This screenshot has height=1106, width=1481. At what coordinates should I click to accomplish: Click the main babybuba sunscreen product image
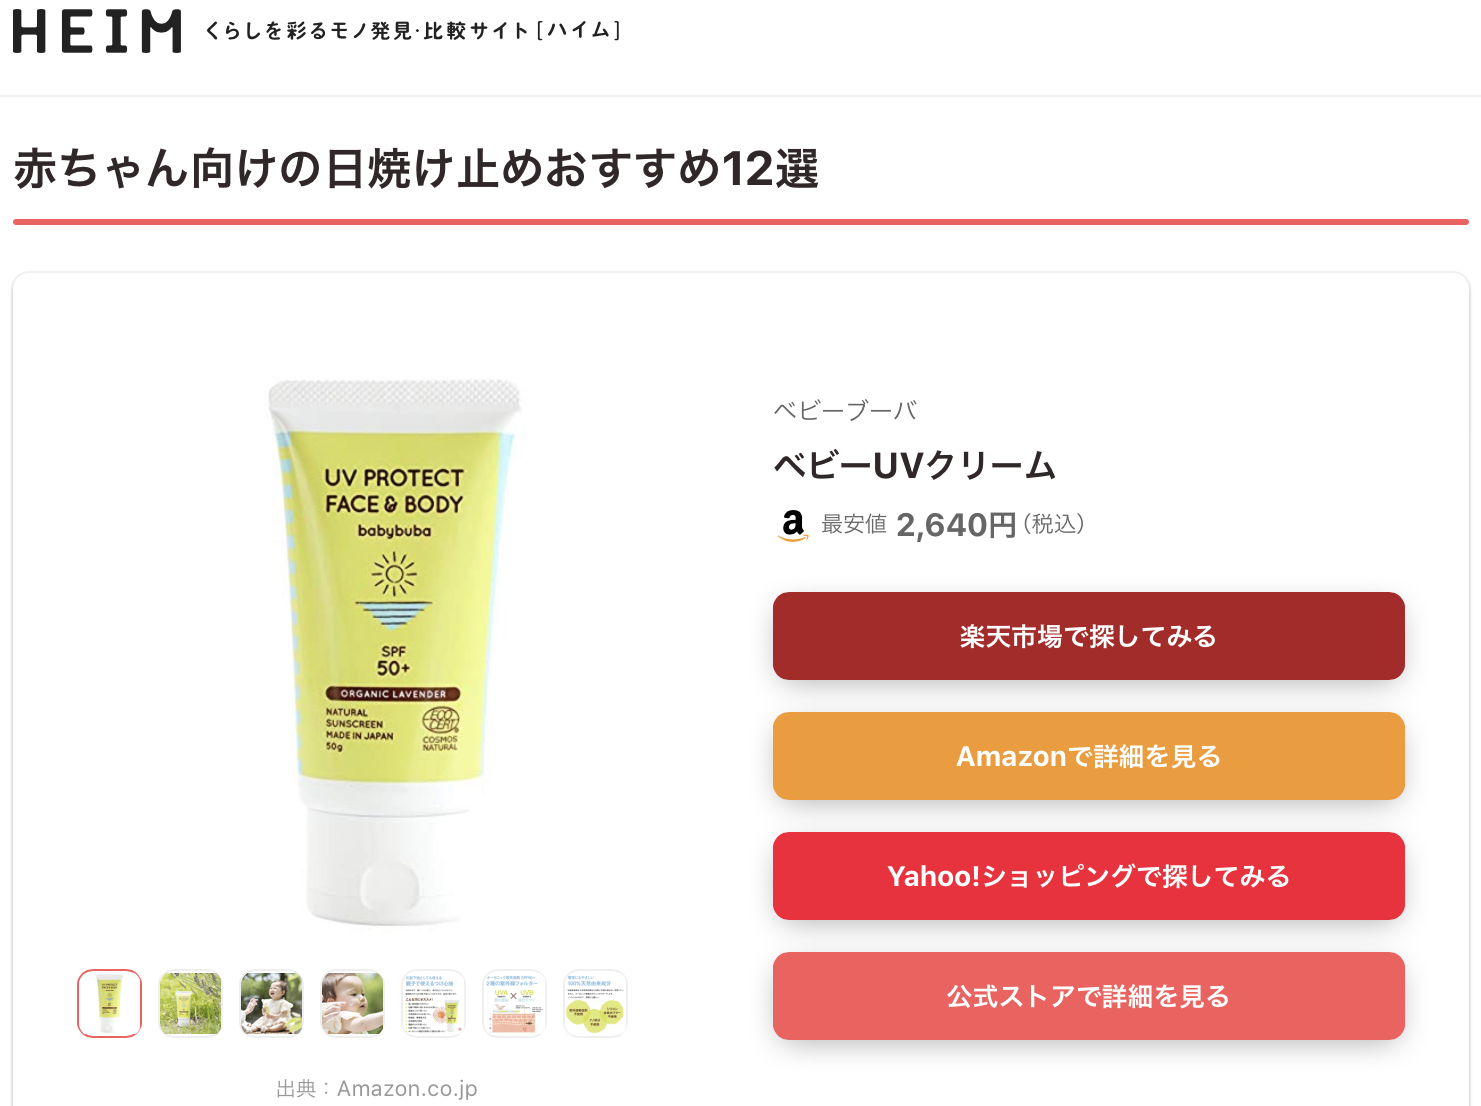[395, 652]
